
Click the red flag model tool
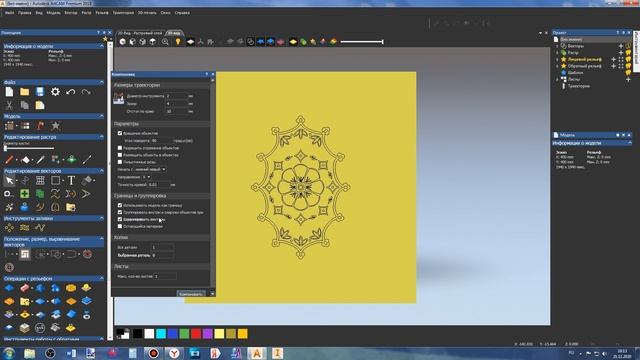[x=40, y=126]
